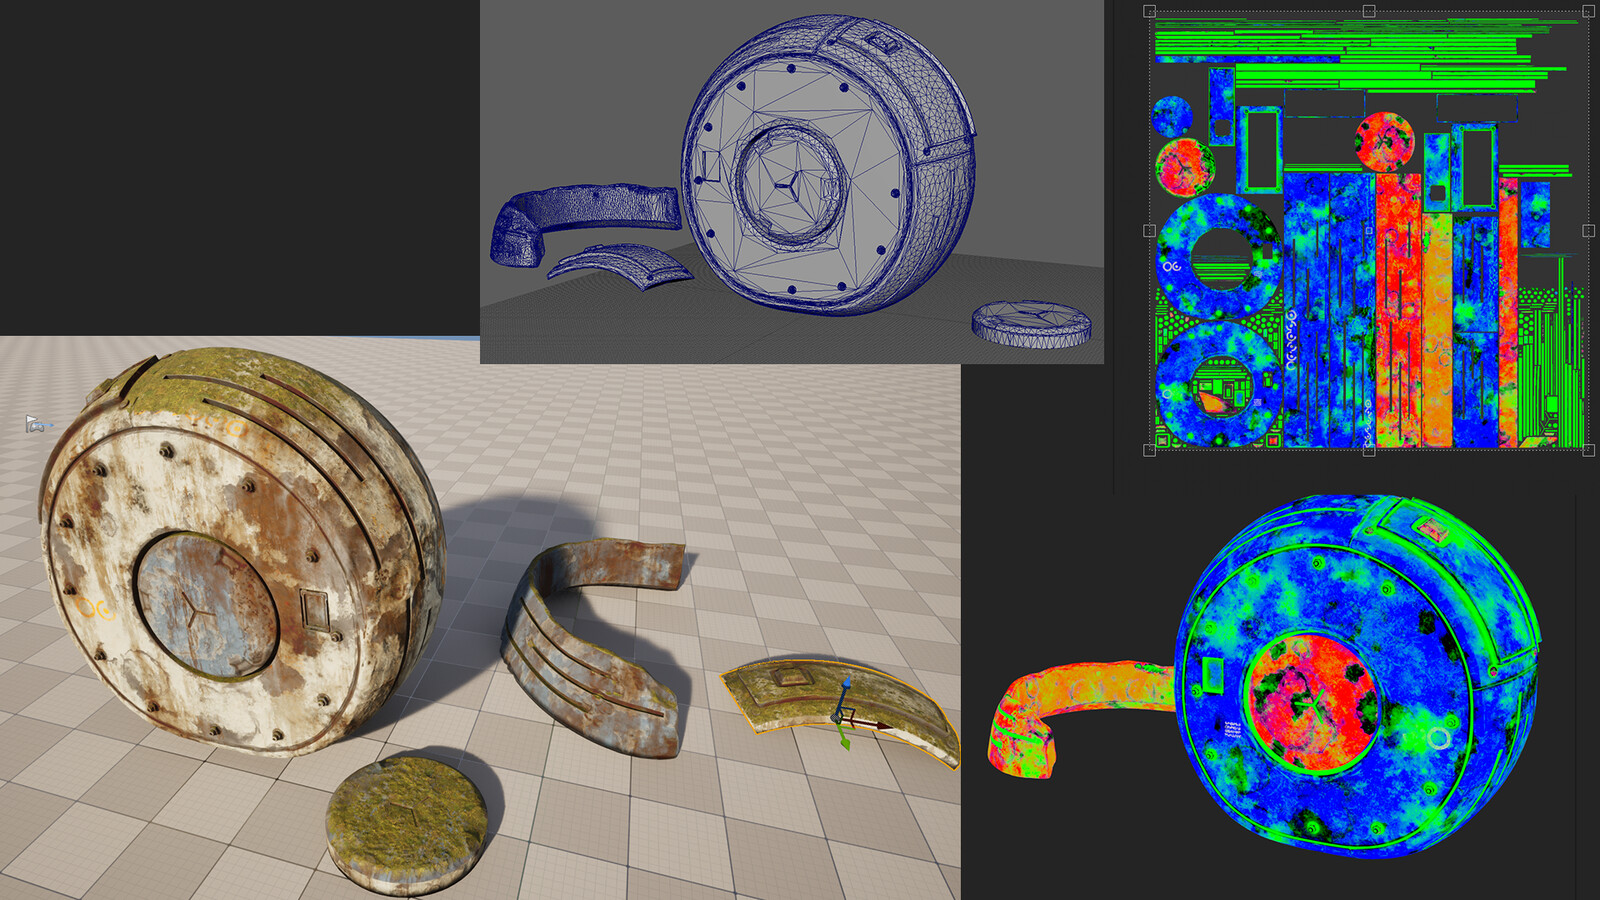The height and width of the screenshot is (900, 1600).
Task: Select the wireframe small disc mesh
Action: pyautogui.click(x=1031, y=324)
